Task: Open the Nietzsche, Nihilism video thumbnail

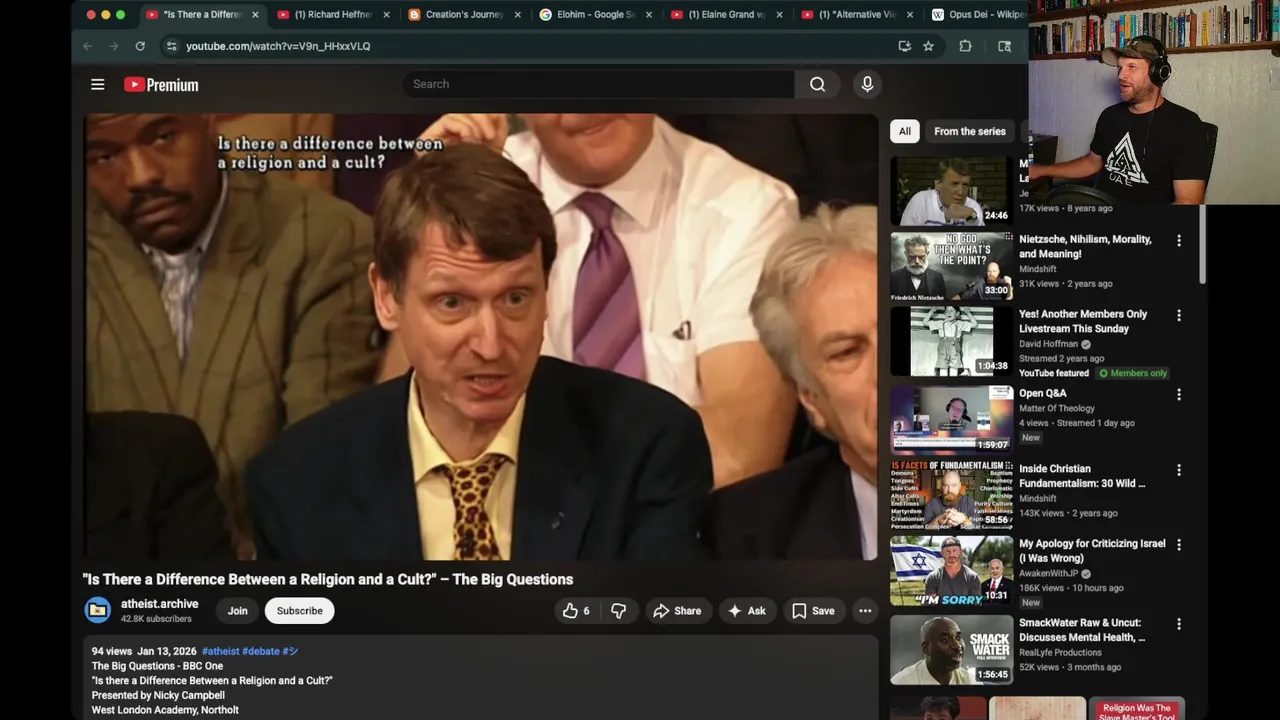Action: click(x=951, y=266)
